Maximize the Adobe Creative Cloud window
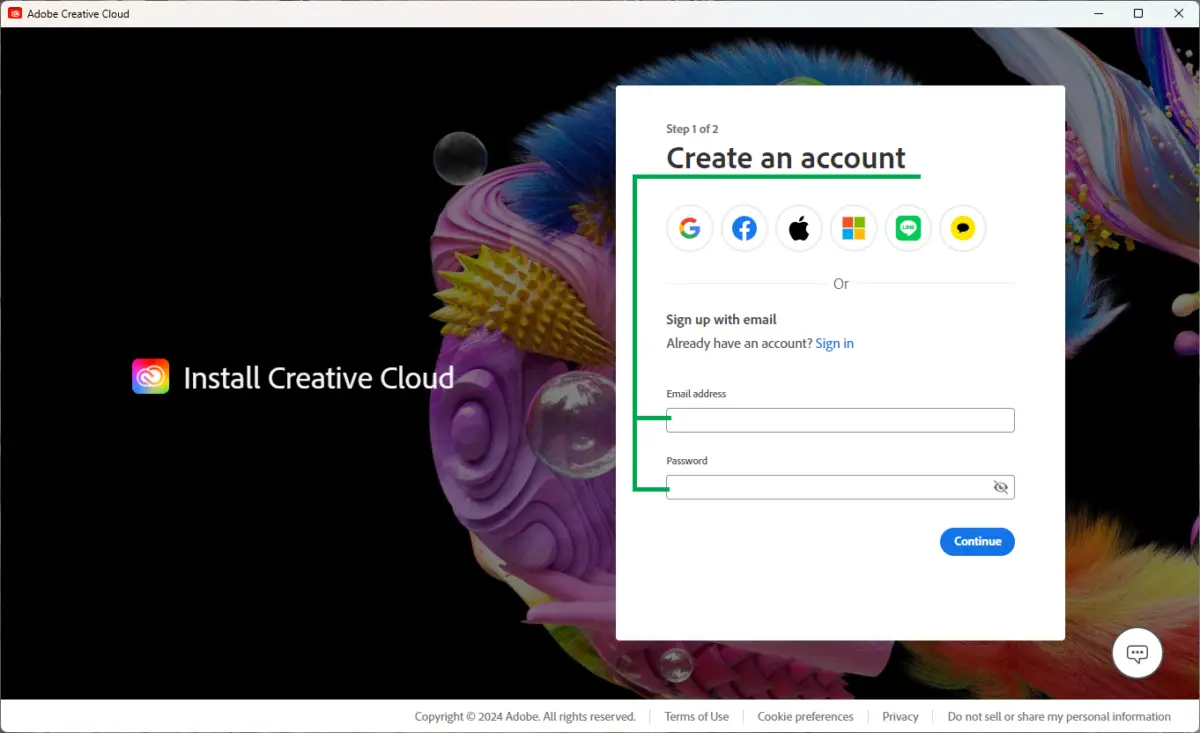 pos(1138,13)
